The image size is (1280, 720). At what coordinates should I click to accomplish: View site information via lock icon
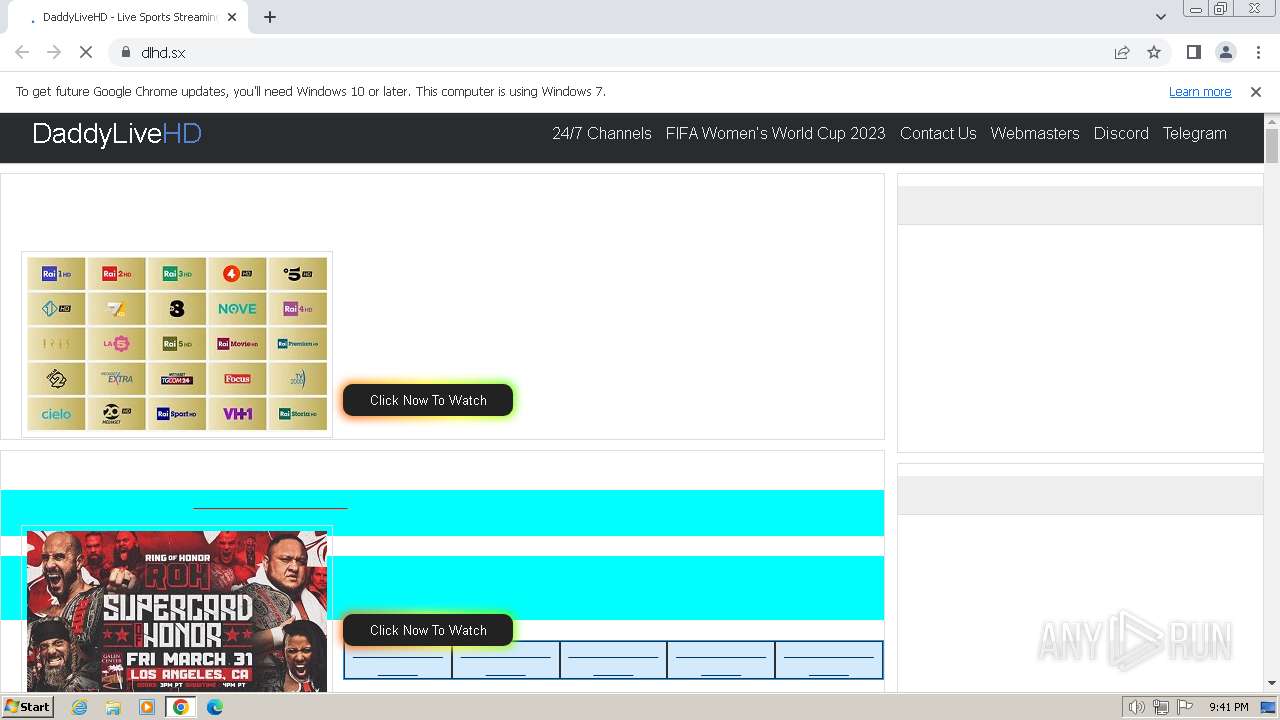click(126, 52)
